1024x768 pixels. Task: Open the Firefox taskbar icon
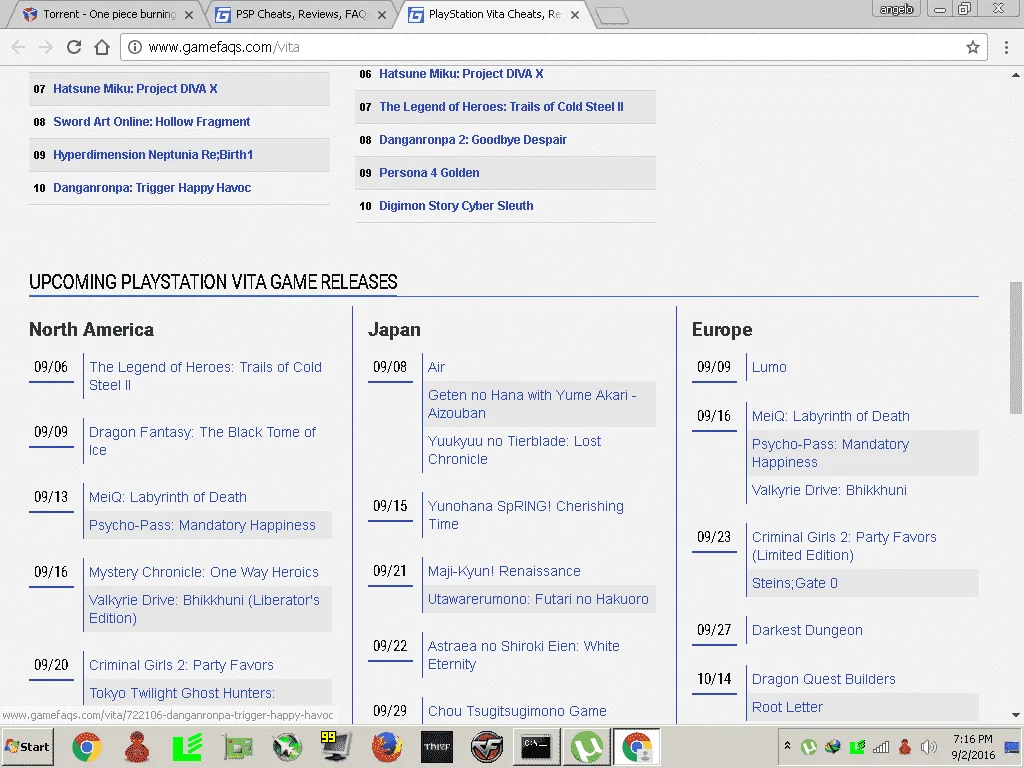pyautogui.click(x=387, y=746)
